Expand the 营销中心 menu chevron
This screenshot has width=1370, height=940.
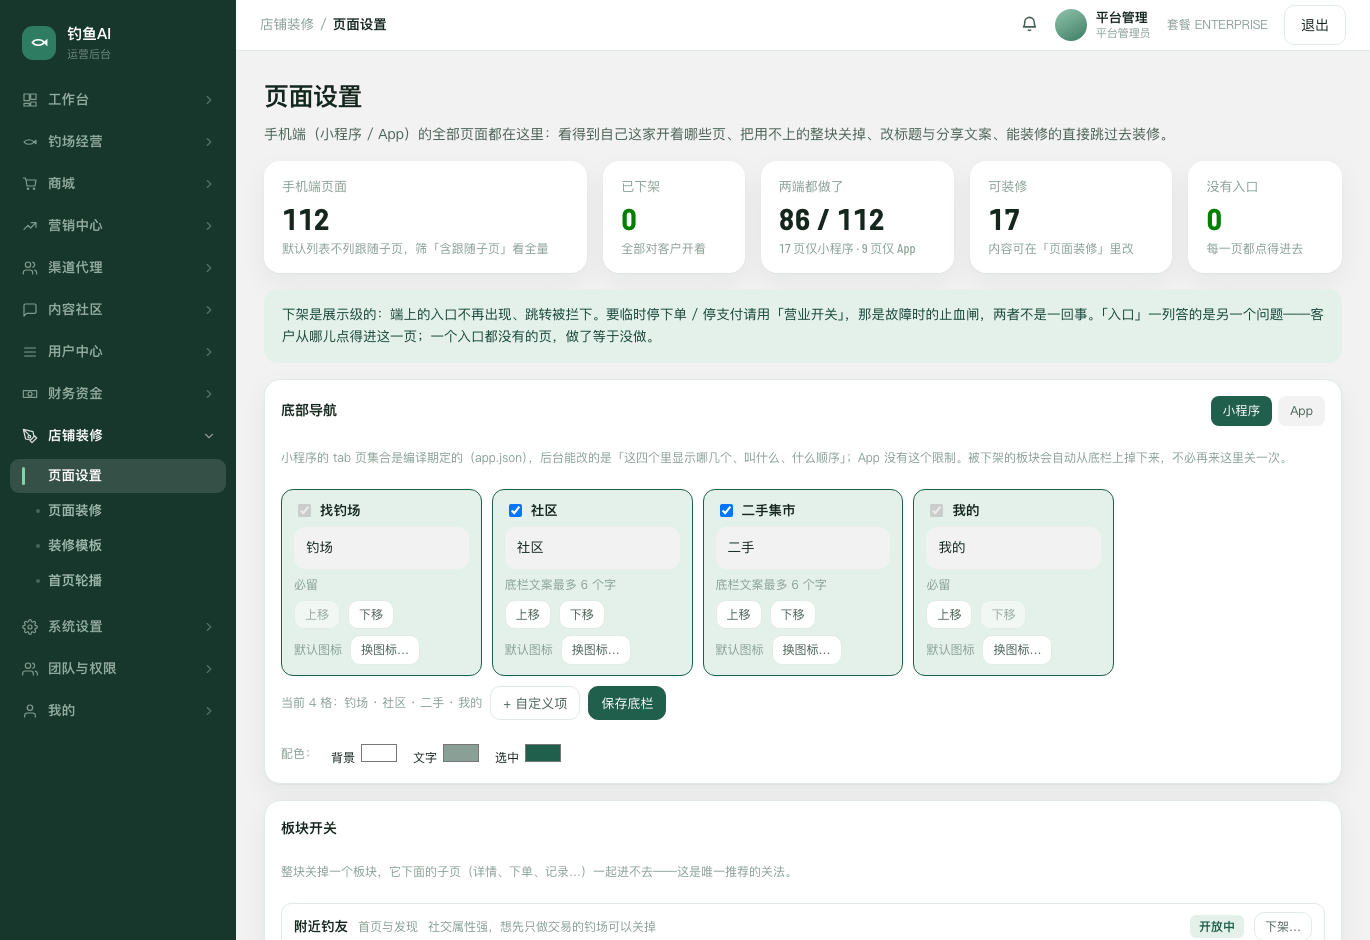(209, 226)
